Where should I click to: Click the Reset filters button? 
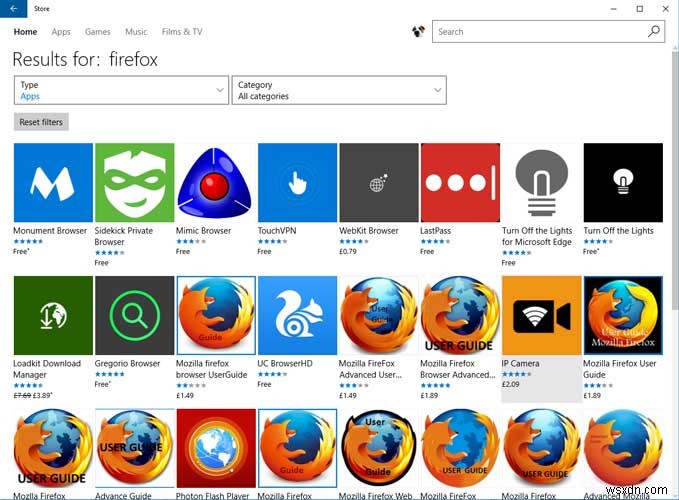(41, 122)
